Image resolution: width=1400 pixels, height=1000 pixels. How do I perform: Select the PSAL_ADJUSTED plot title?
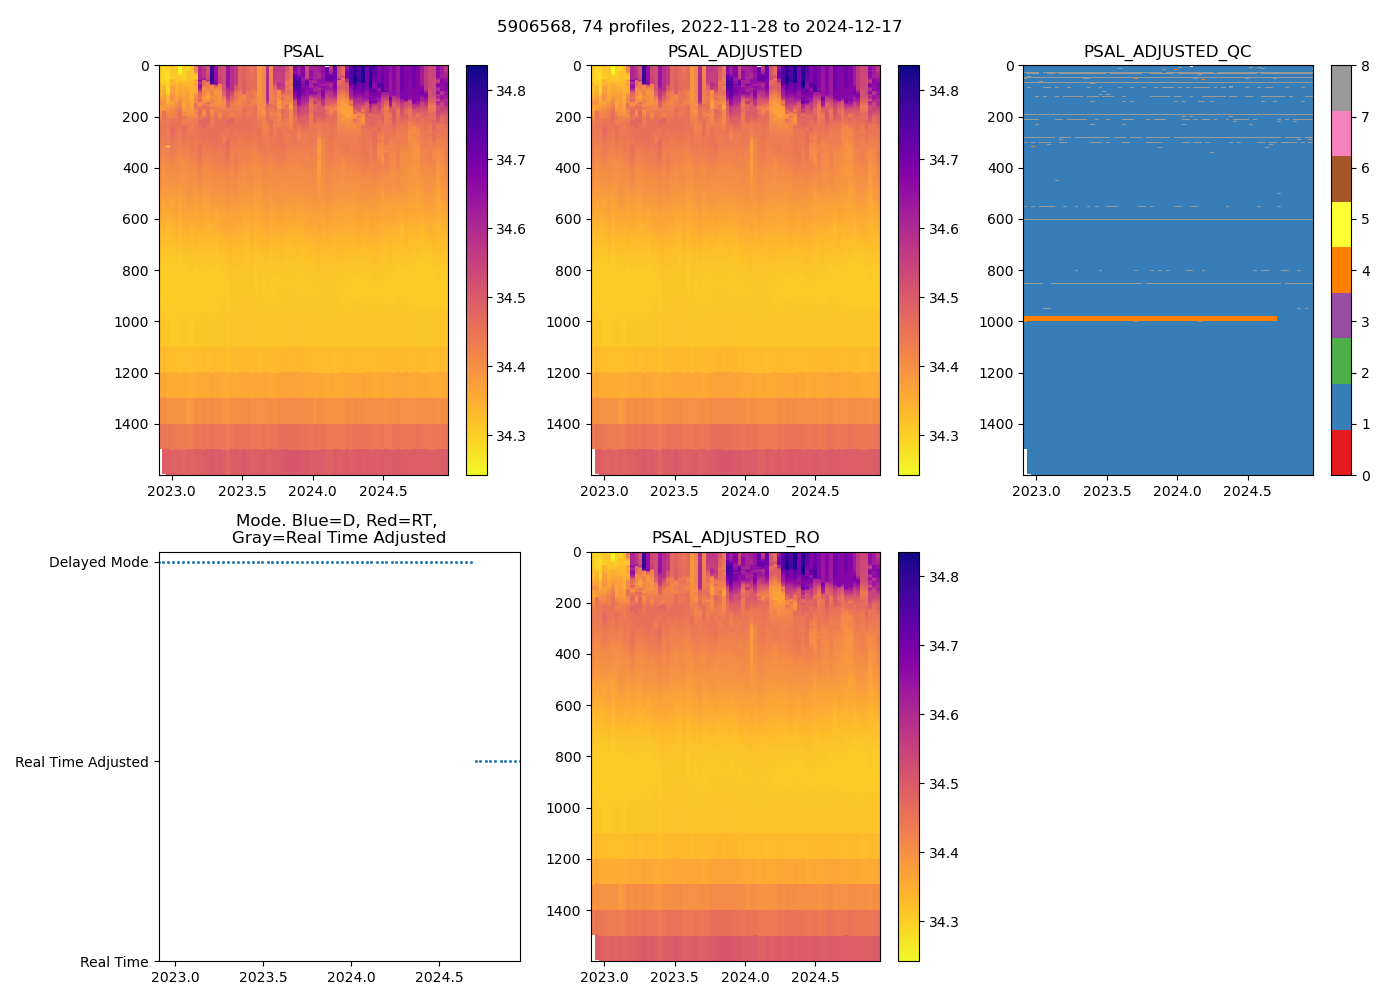(x=735, y=52)
